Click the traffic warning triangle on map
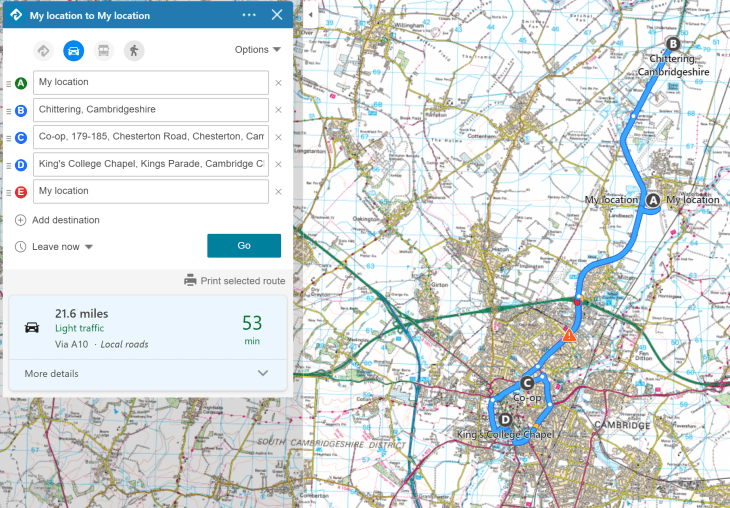 (569, 336)
